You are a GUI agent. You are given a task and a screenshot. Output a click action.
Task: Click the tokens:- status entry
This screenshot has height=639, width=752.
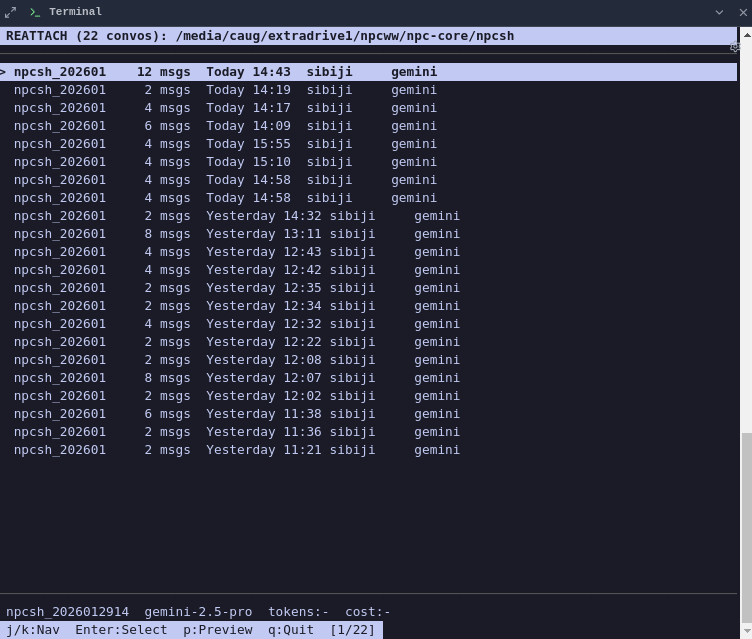click(x=298, y=612)
